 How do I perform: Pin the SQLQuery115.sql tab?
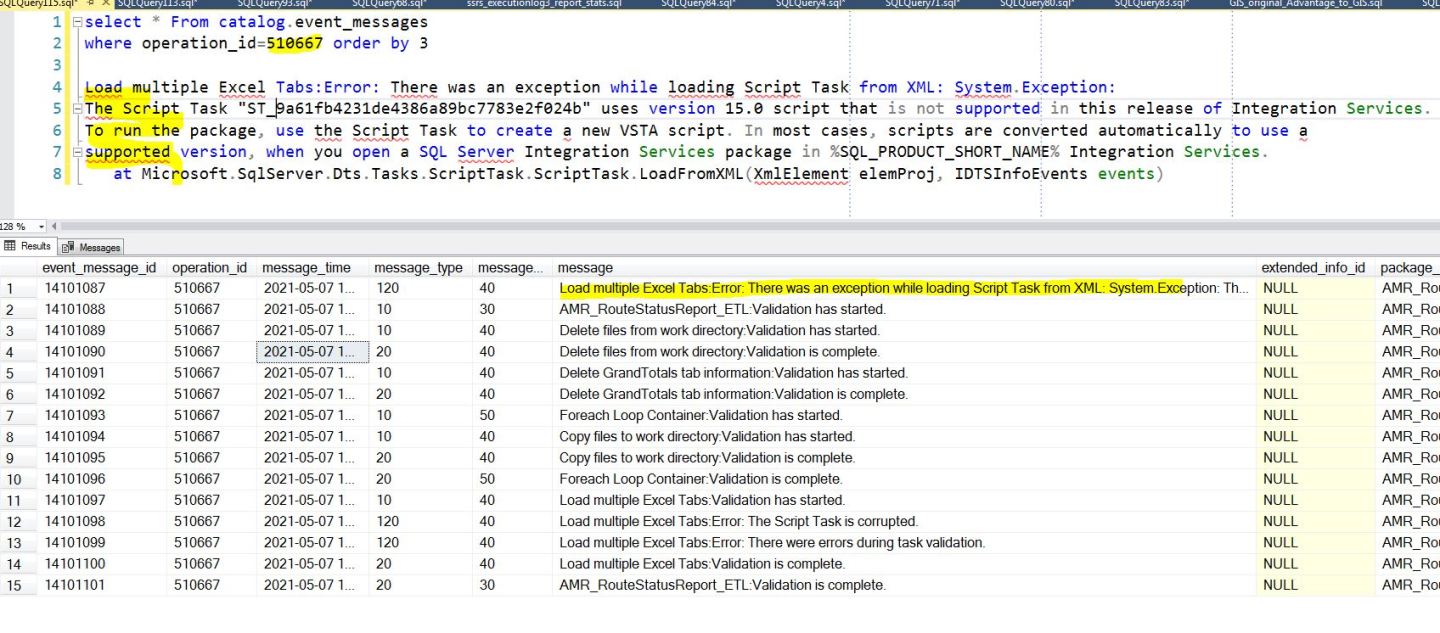click(91, 4)
